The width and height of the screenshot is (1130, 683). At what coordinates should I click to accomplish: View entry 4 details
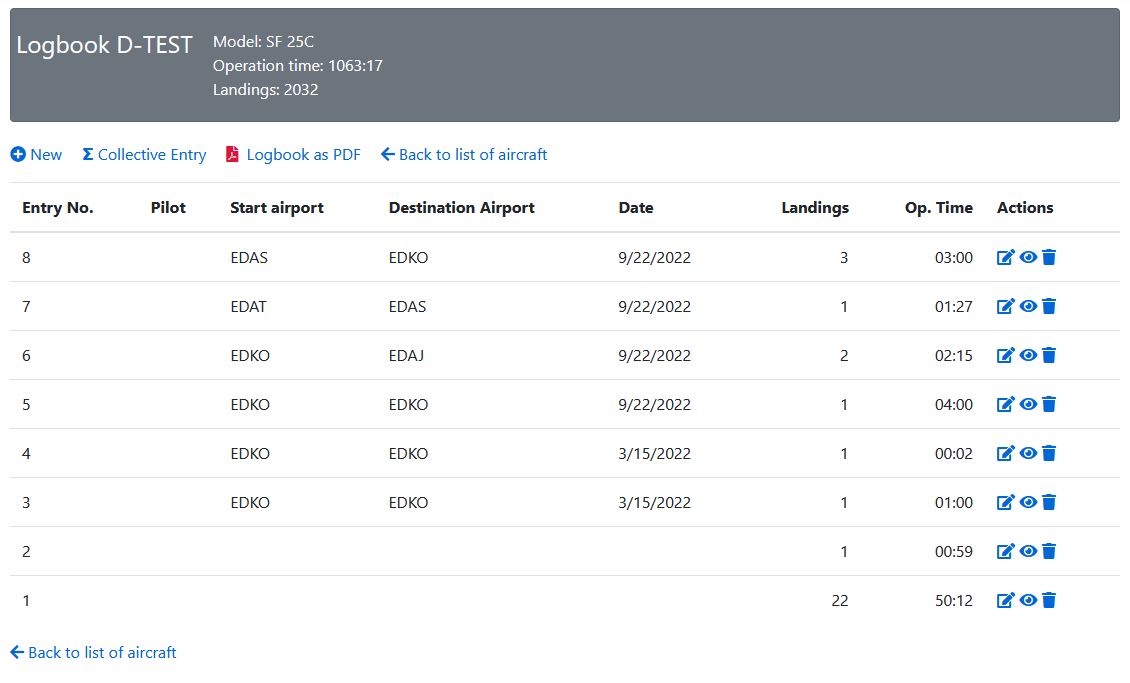[x=1028, y=453]
